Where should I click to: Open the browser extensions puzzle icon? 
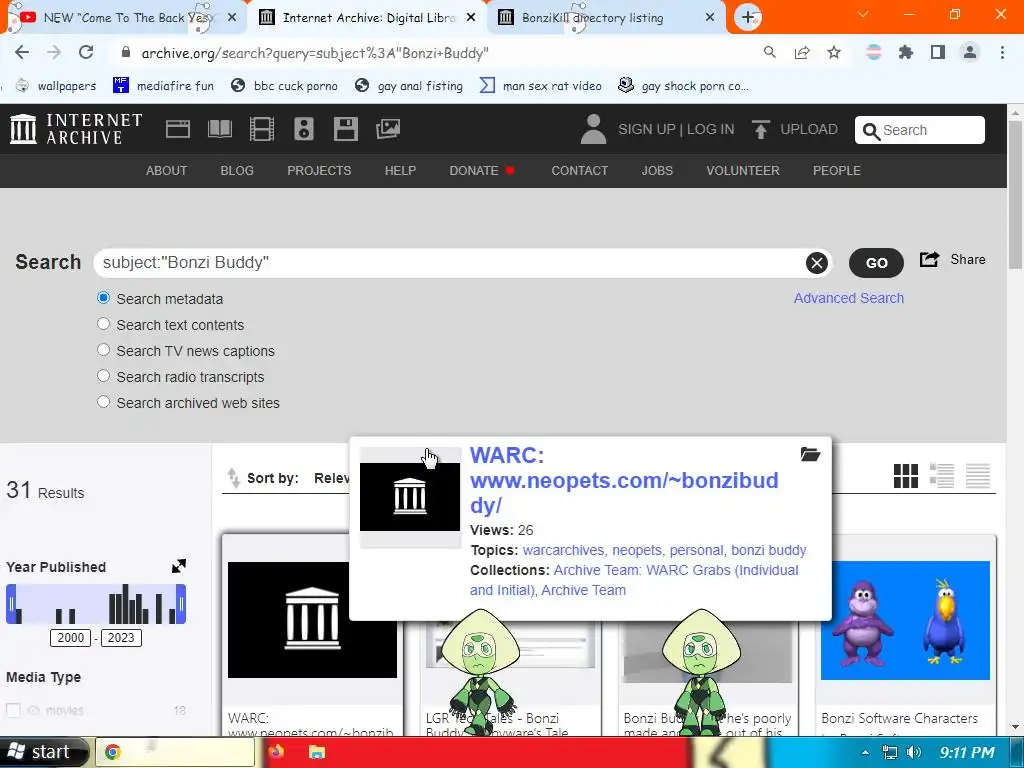click(905, 52)
